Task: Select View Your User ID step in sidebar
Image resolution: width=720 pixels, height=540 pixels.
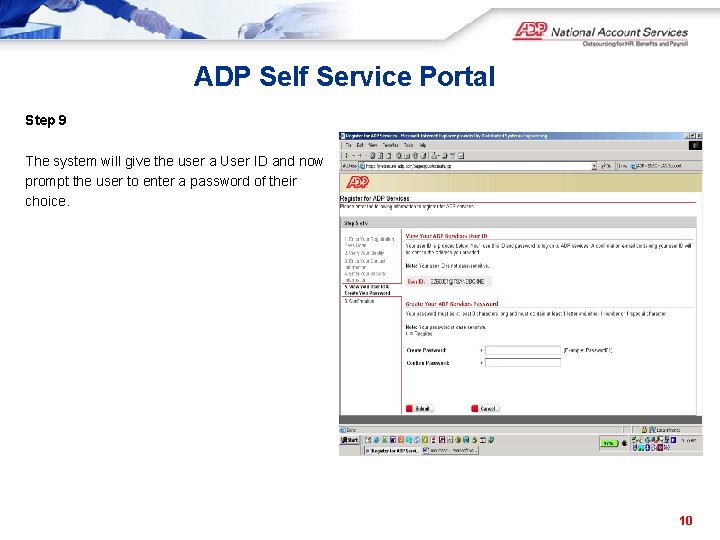Action: tap(367, 290)
